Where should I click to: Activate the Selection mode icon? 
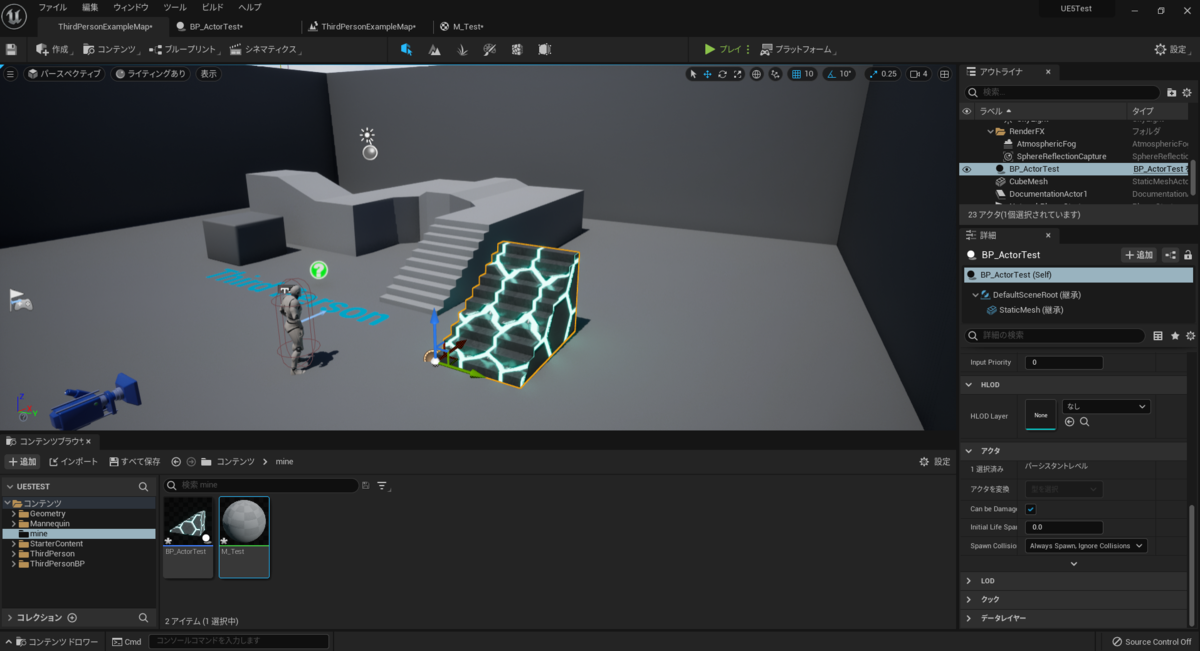[x=406, y=49]
